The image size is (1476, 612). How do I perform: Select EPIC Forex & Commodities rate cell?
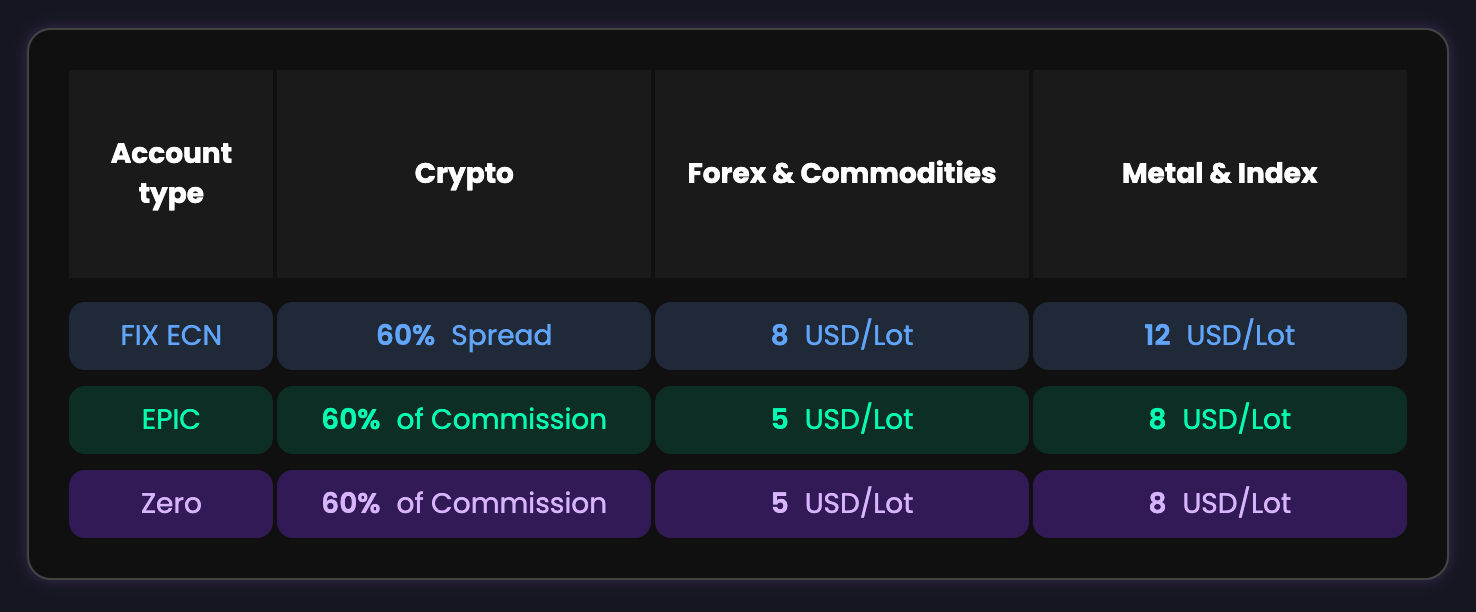(842, 419)
